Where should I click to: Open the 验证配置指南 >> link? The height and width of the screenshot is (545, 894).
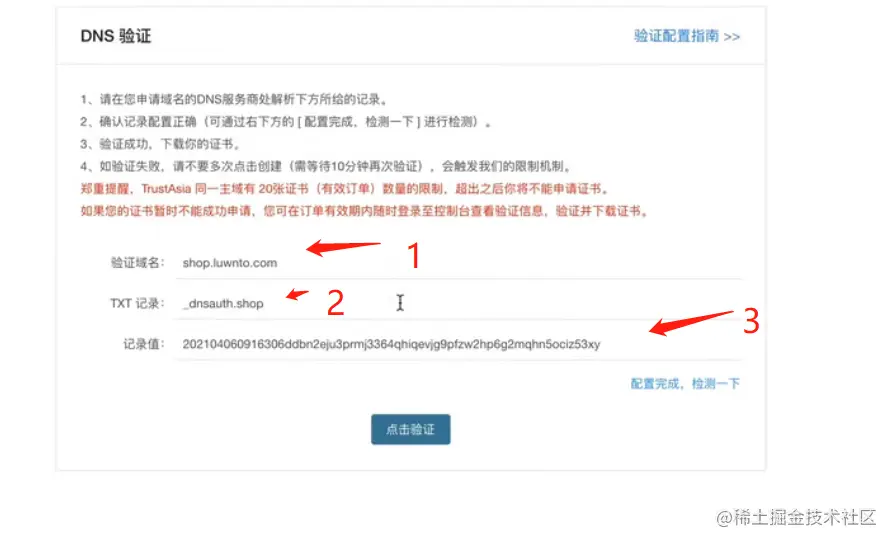686,36
